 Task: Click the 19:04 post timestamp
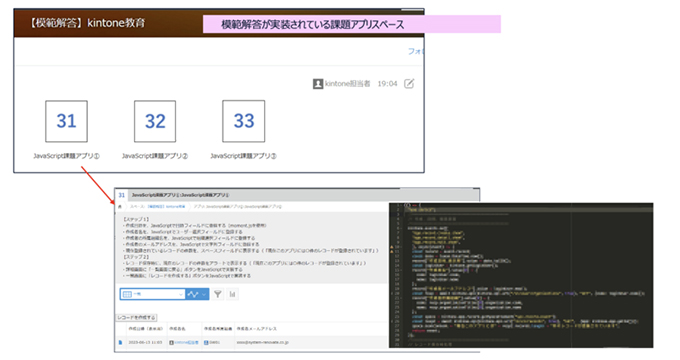click(x=387, y=84)
